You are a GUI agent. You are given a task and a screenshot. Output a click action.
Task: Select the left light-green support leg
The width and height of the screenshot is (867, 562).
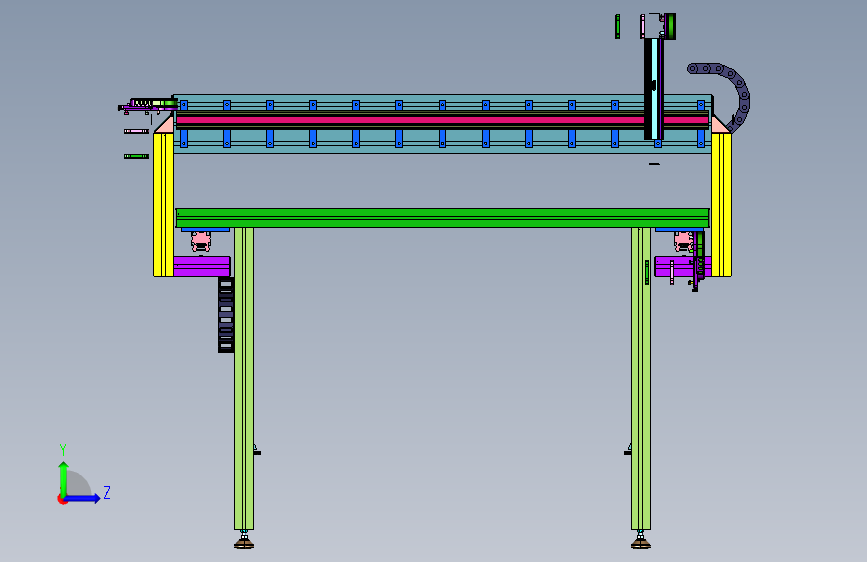[244, 378]
